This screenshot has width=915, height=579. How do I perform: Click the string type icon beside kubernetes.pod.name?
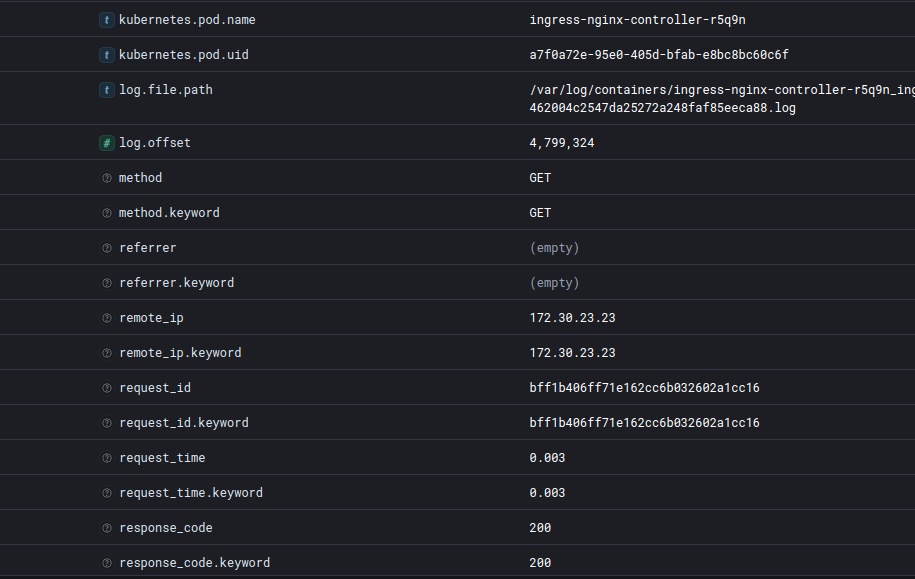pyautogui.click(x=106, y=20)
